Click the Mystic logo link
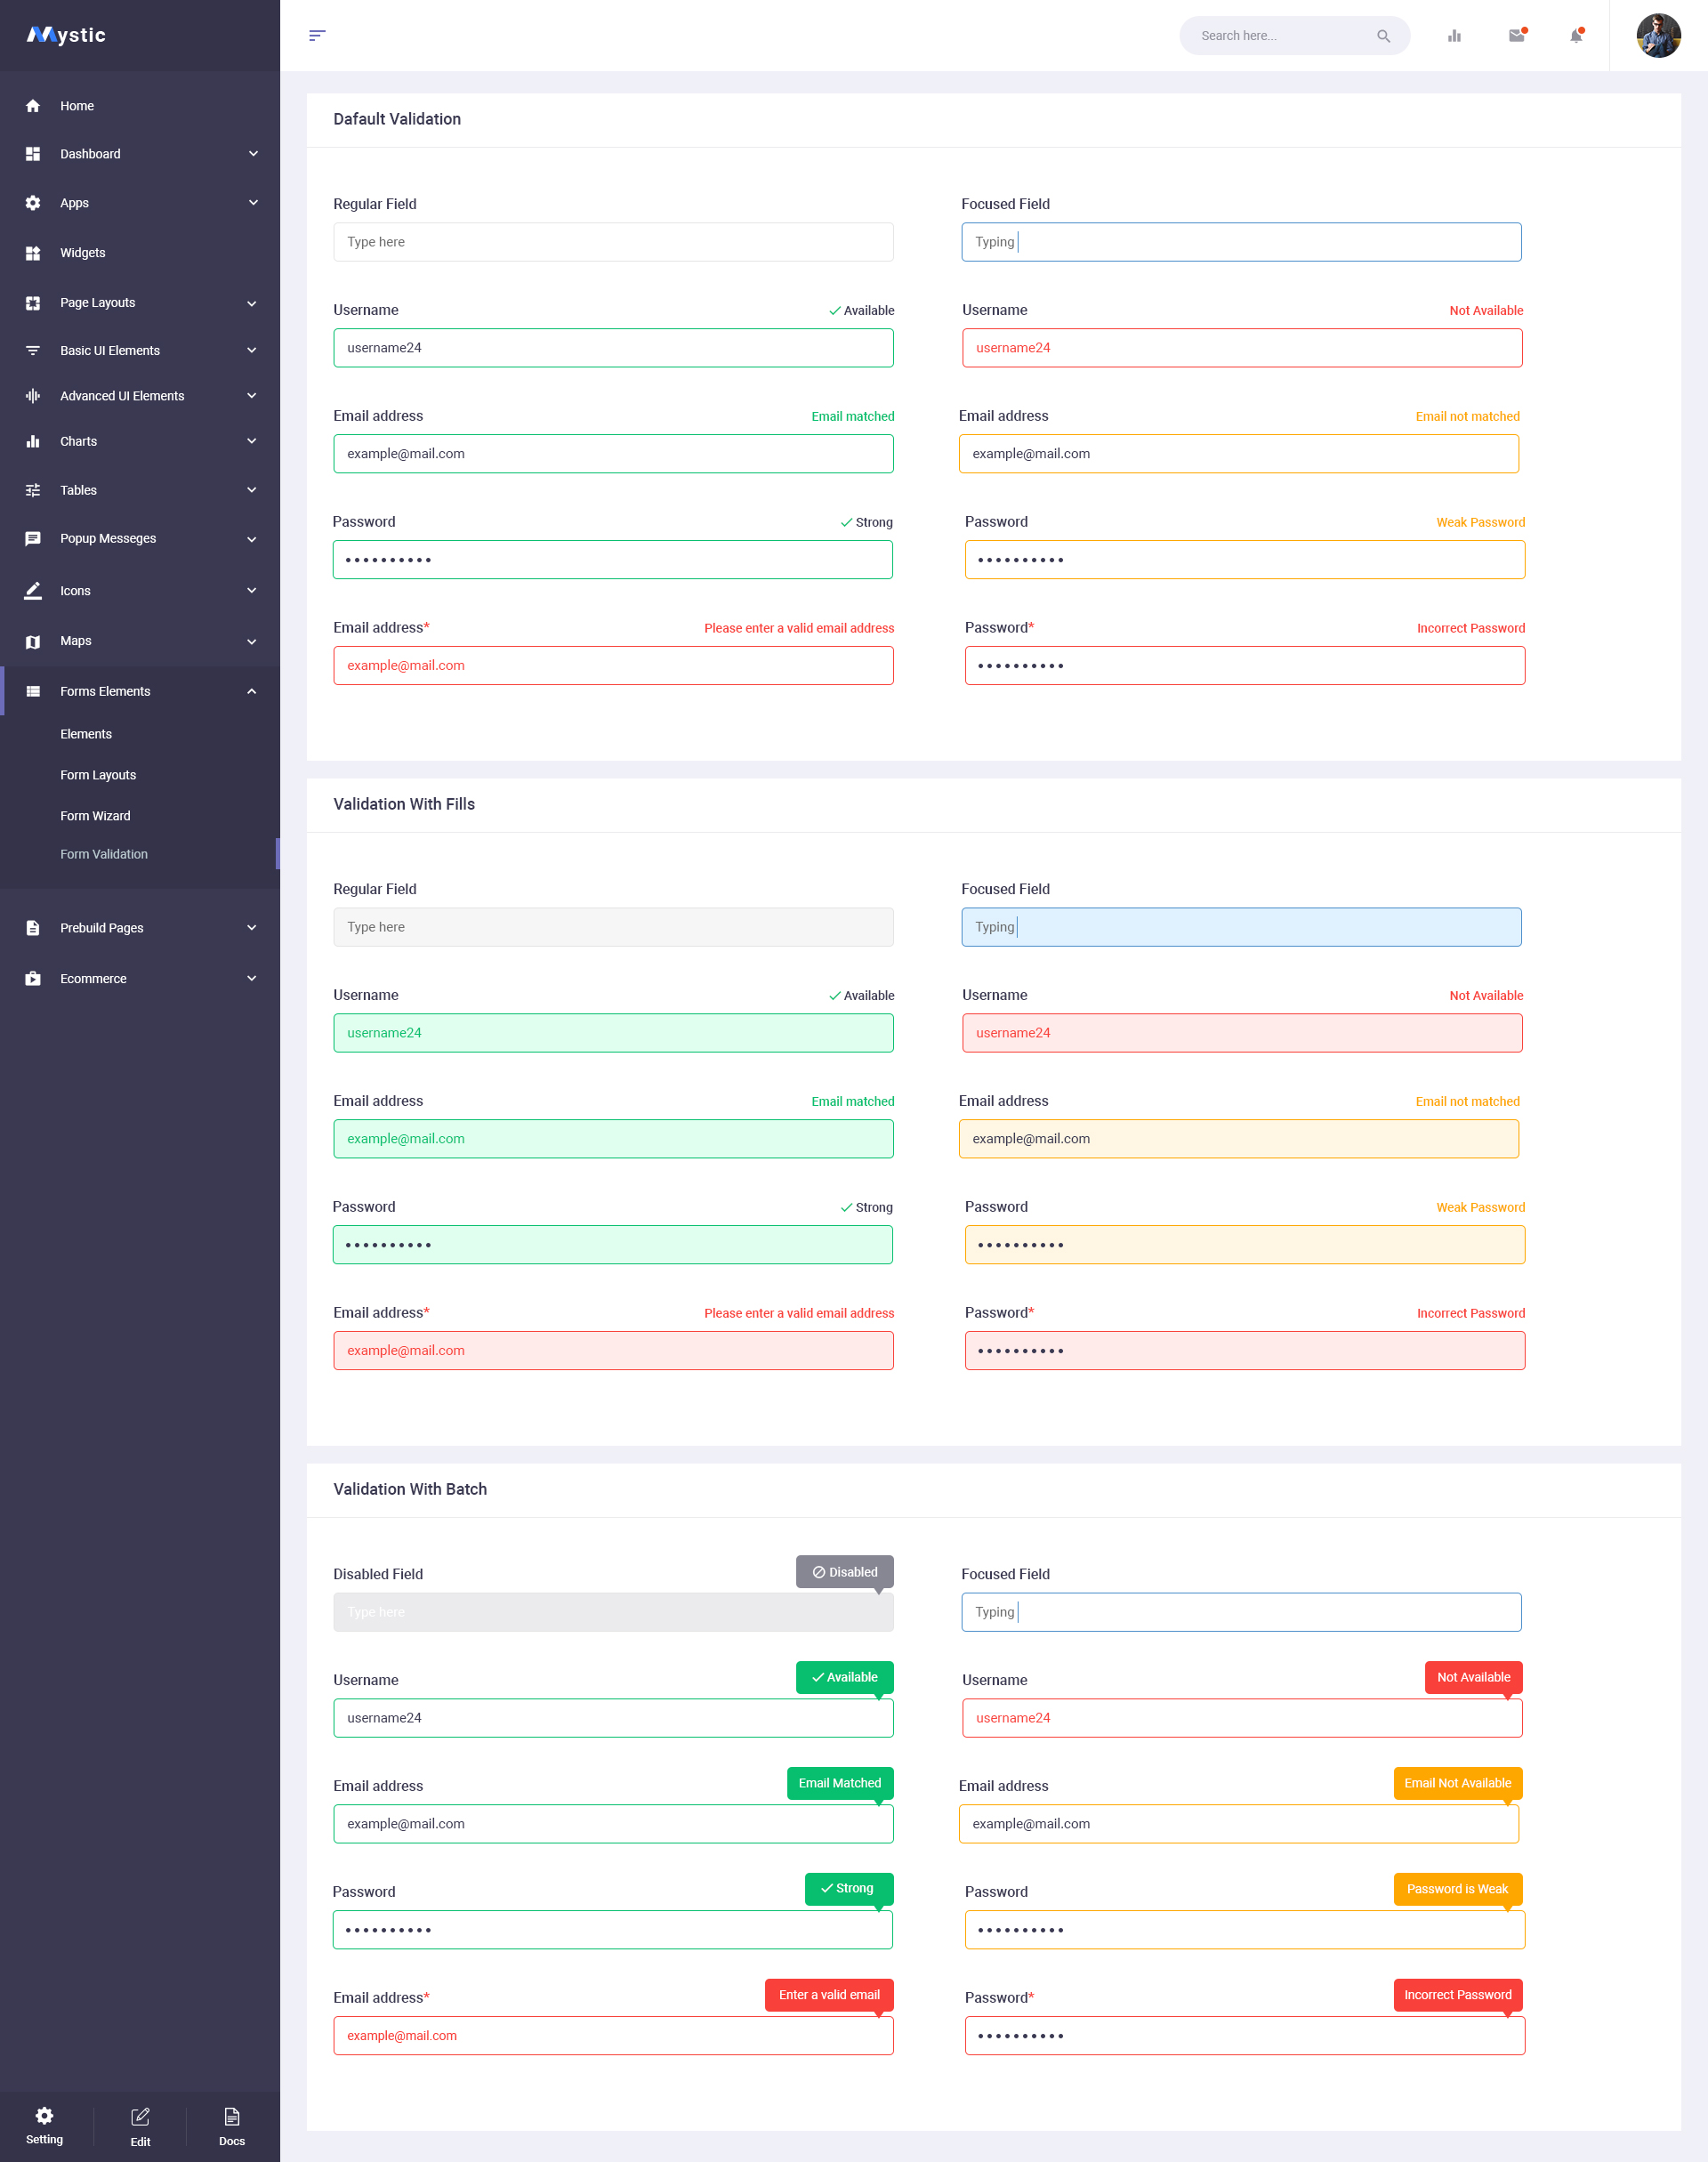Screen dimensions: 1708x2162 [67, 35]
